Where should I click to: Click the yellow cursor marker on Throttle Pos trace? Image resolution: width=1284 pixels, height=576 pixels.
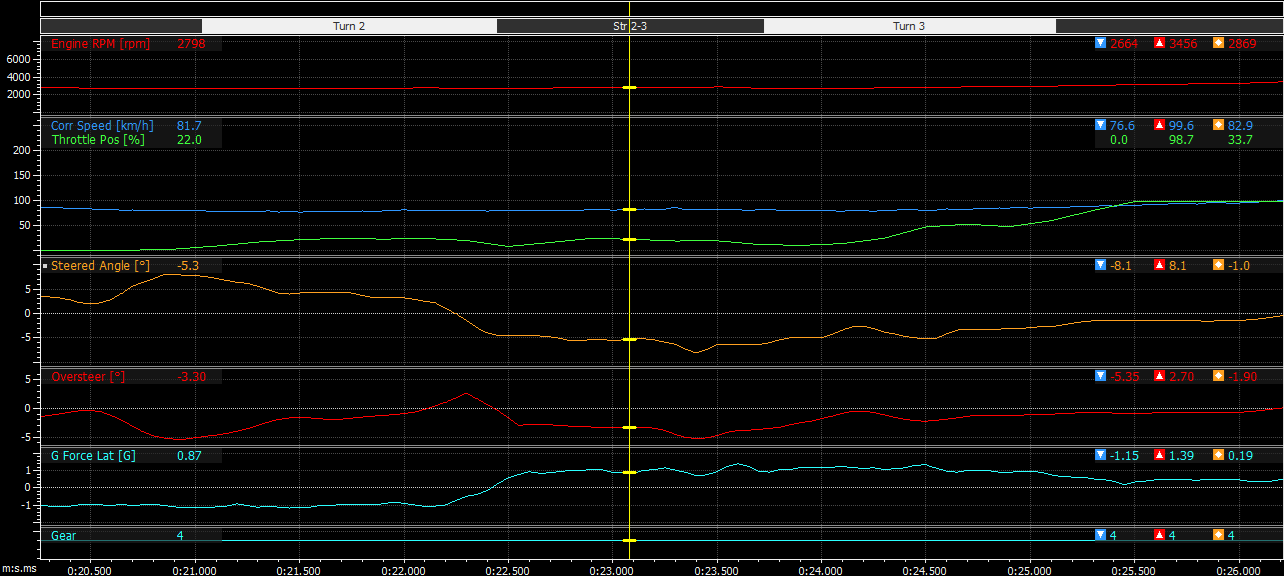point(629,240)
